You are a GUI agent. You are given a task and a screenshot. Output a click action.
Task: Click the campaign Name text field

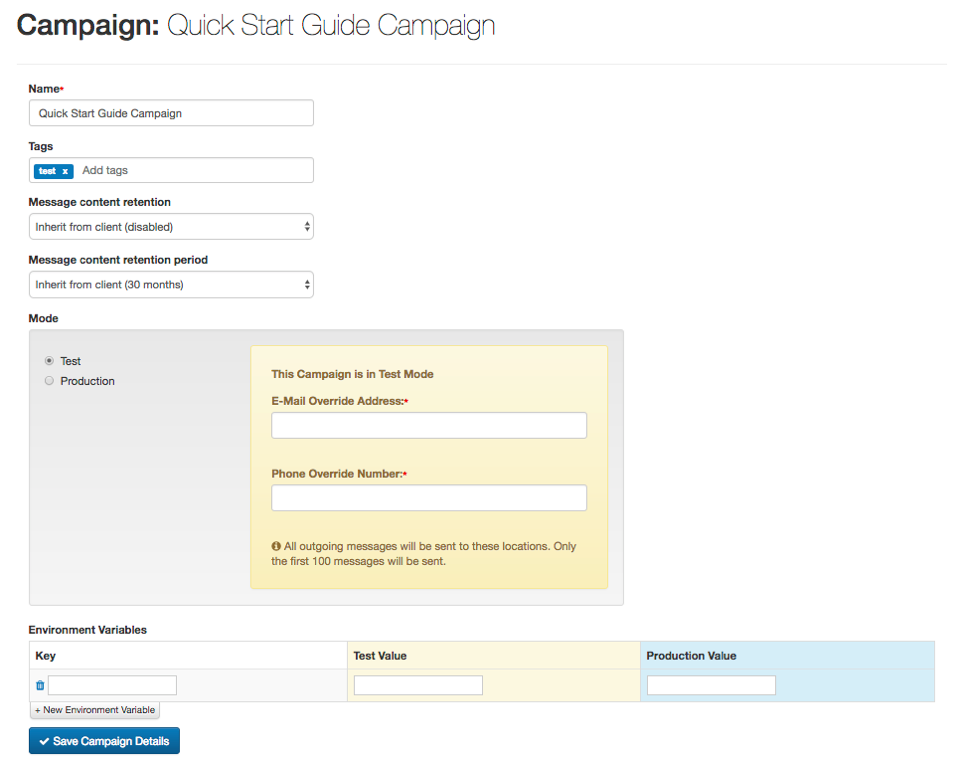[x=171, y=113]
